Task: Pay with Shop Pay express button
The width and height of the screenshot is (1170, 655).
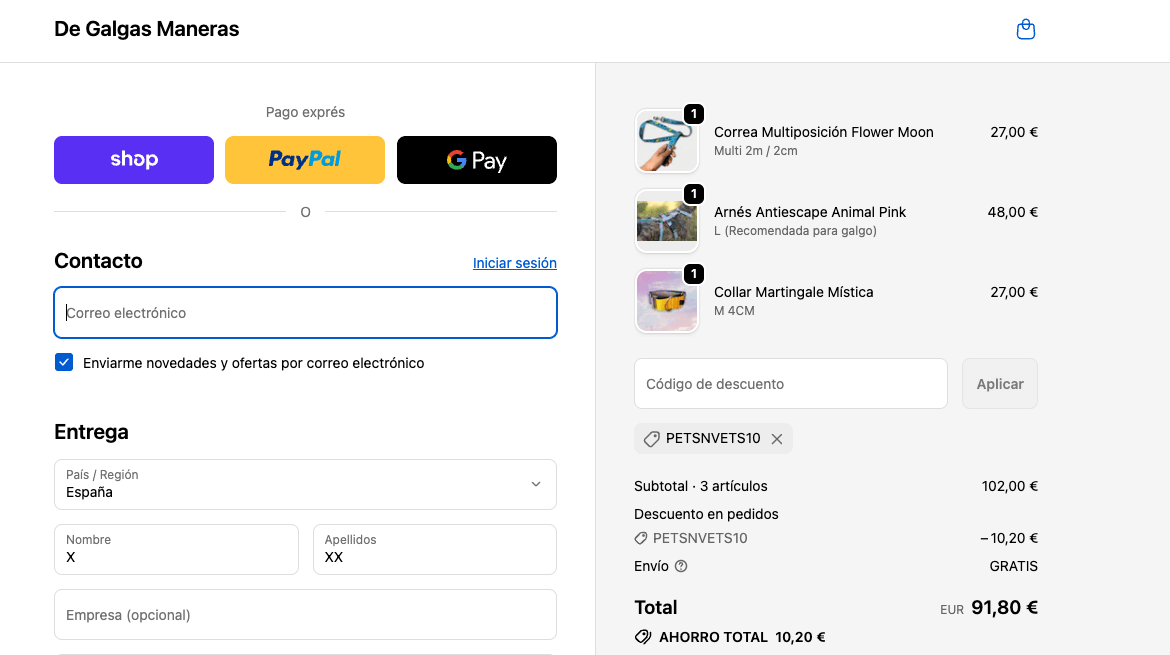Action: [134, 160]
